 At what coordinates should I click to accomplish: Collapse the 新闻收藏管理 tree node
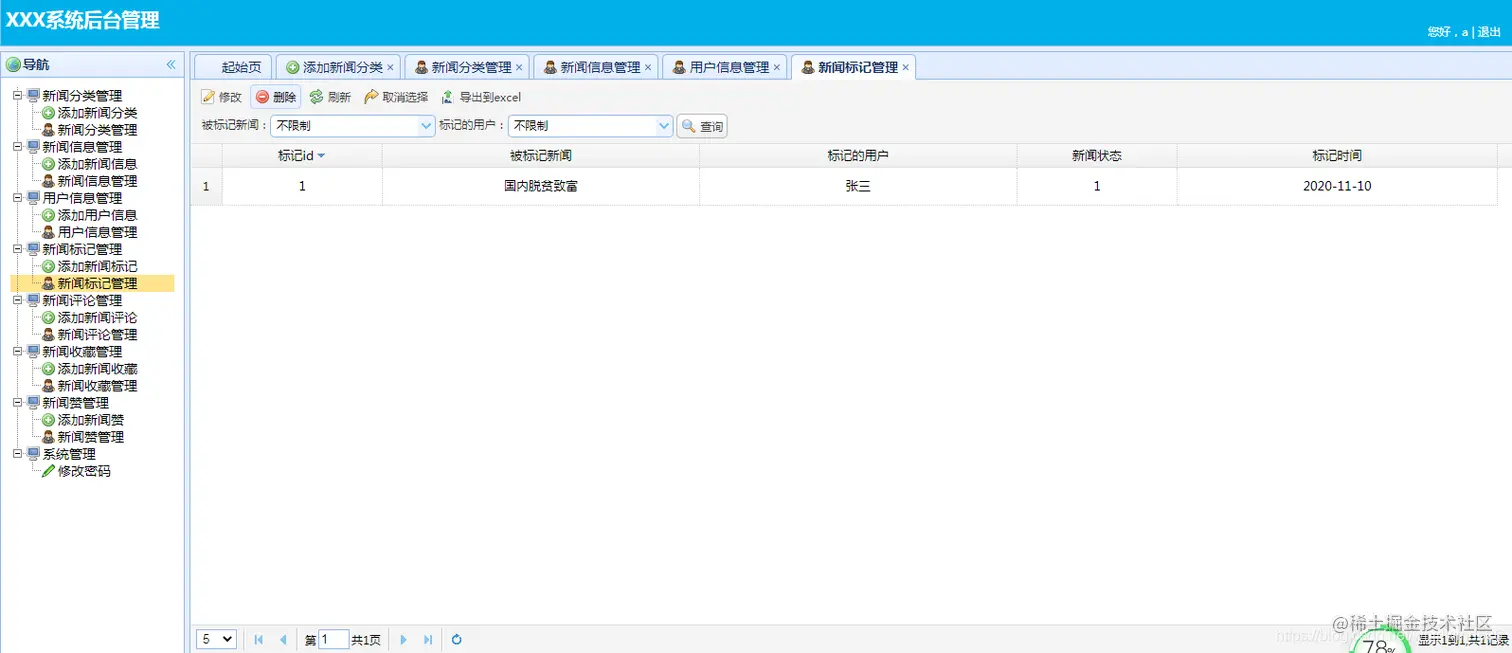click(17, 352)
